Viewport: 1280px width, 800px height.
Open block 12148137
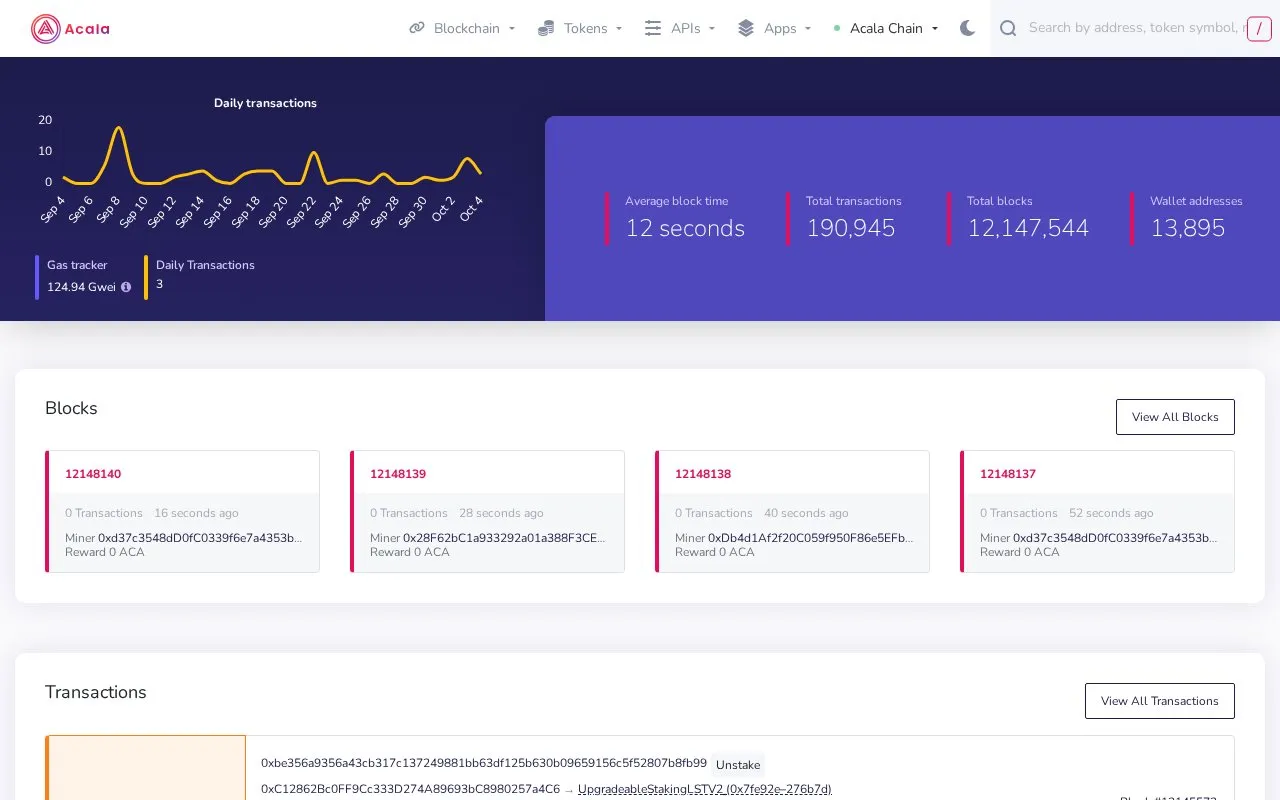[x=1008, y=474]
